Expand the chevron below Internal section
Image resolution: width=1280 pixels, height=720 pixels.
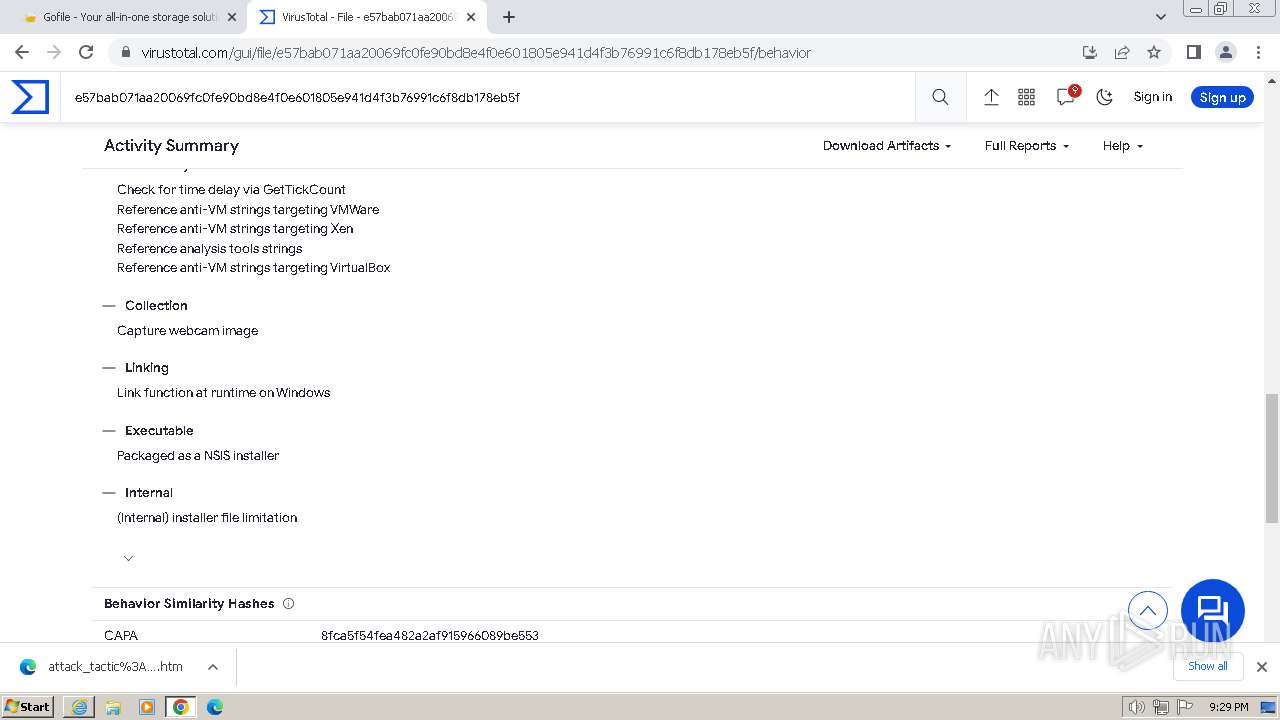(128, 558)
